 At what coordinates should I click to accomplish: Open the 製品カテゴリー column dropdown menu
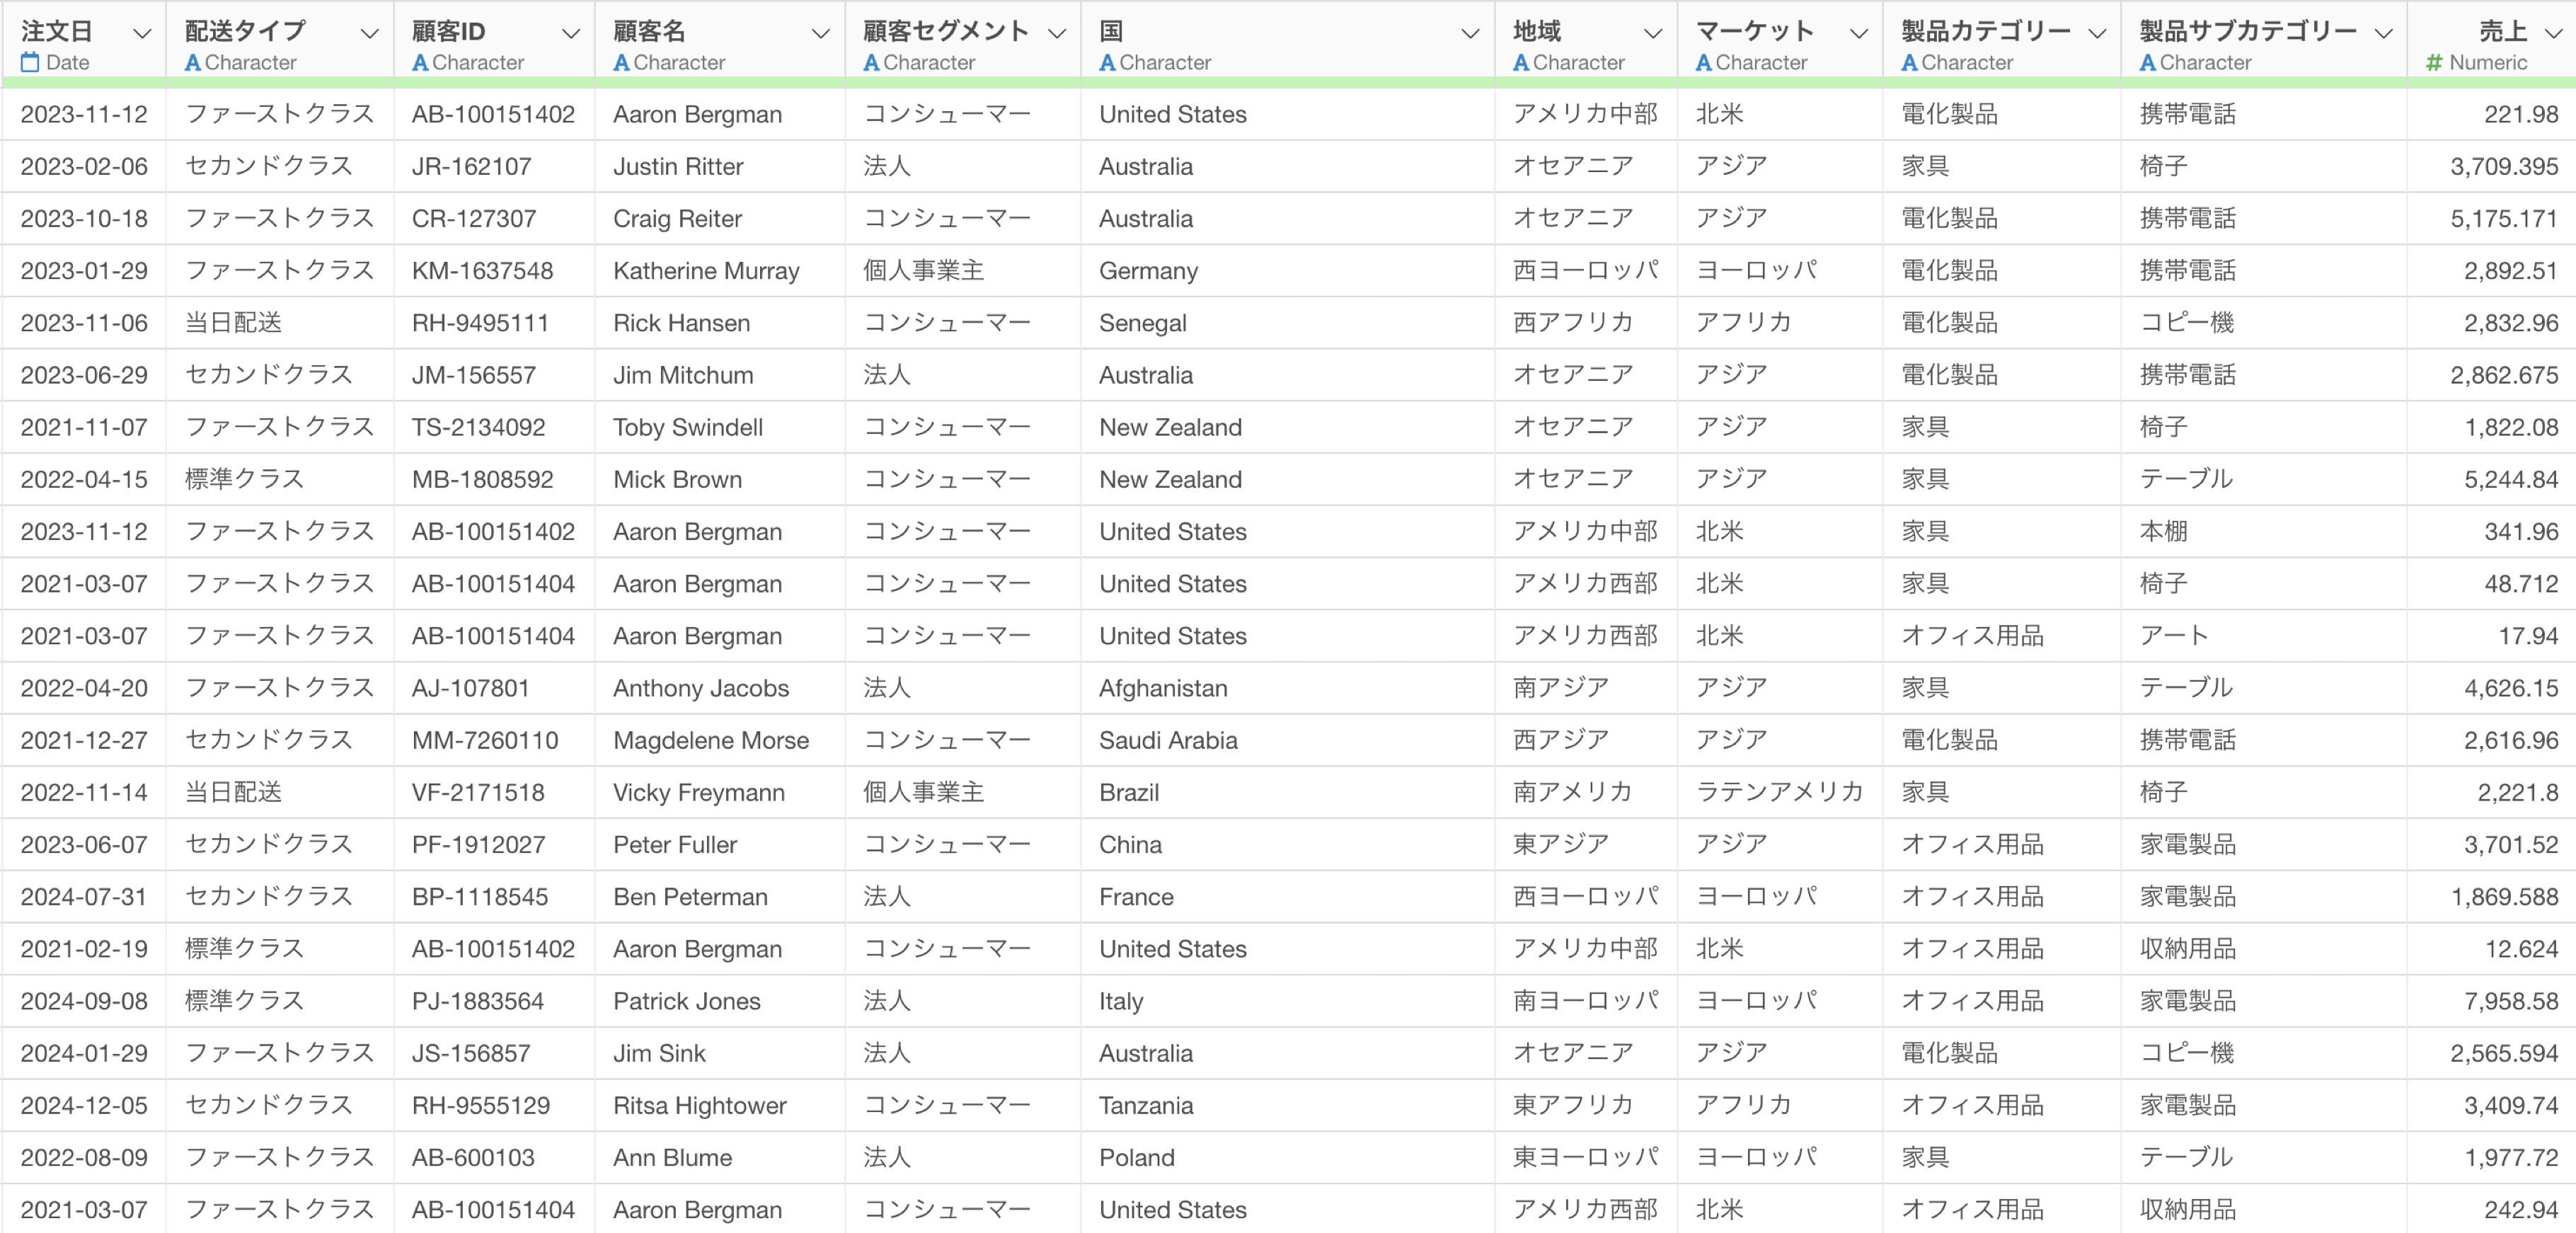click(2098, 33)
